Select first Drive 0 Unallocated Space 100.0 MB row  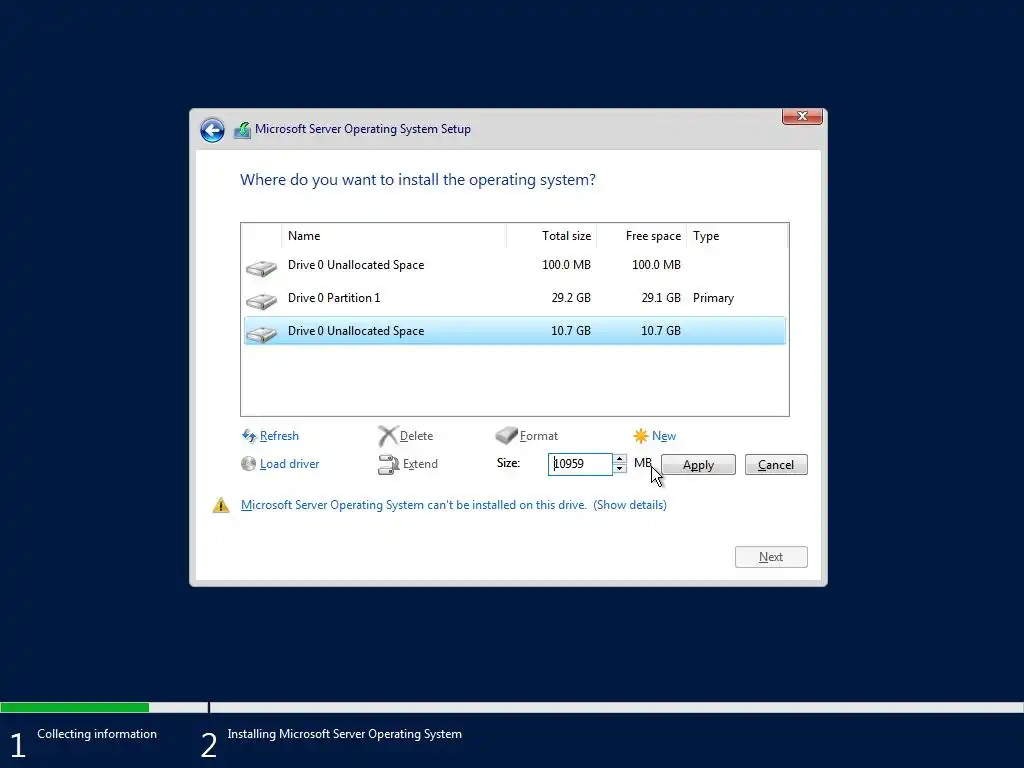[515, 265]
